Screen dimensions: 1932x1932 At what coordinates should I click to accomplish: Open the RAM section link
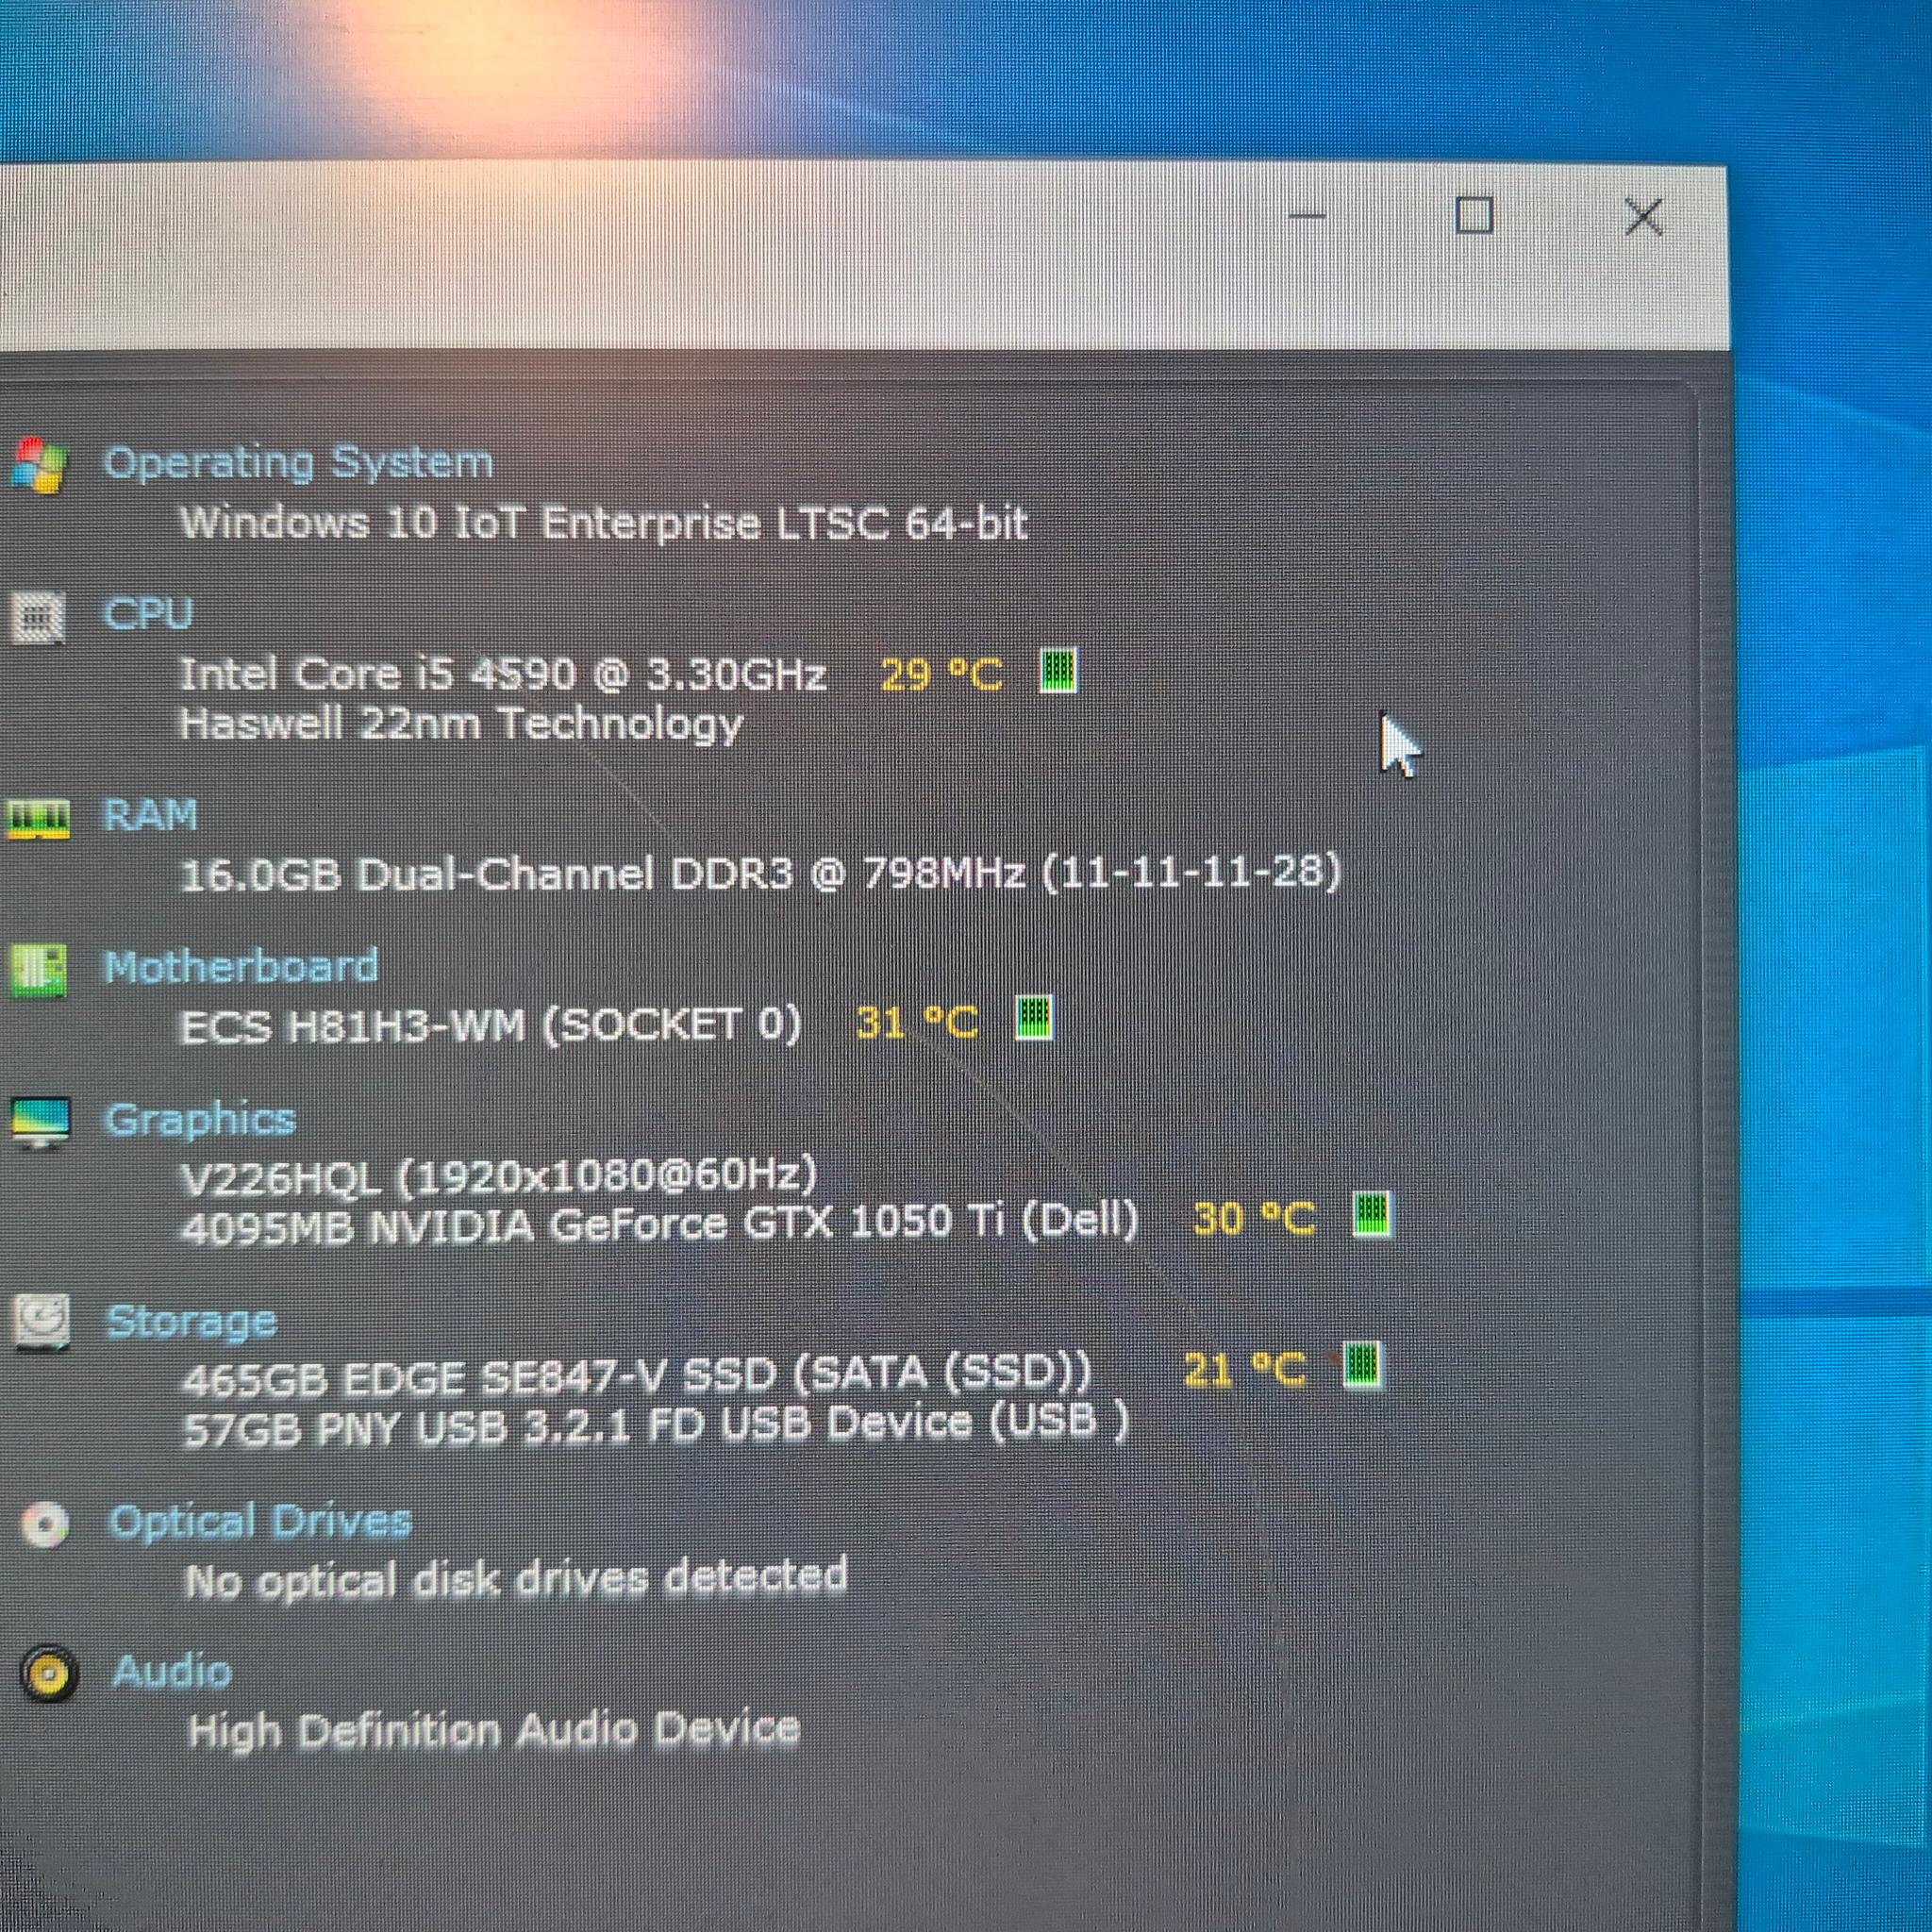tap(150, 816)
